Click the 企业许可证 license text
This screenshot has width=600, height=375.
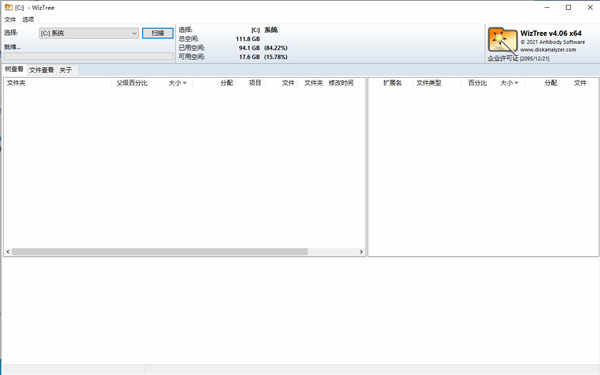pos(503,58)
